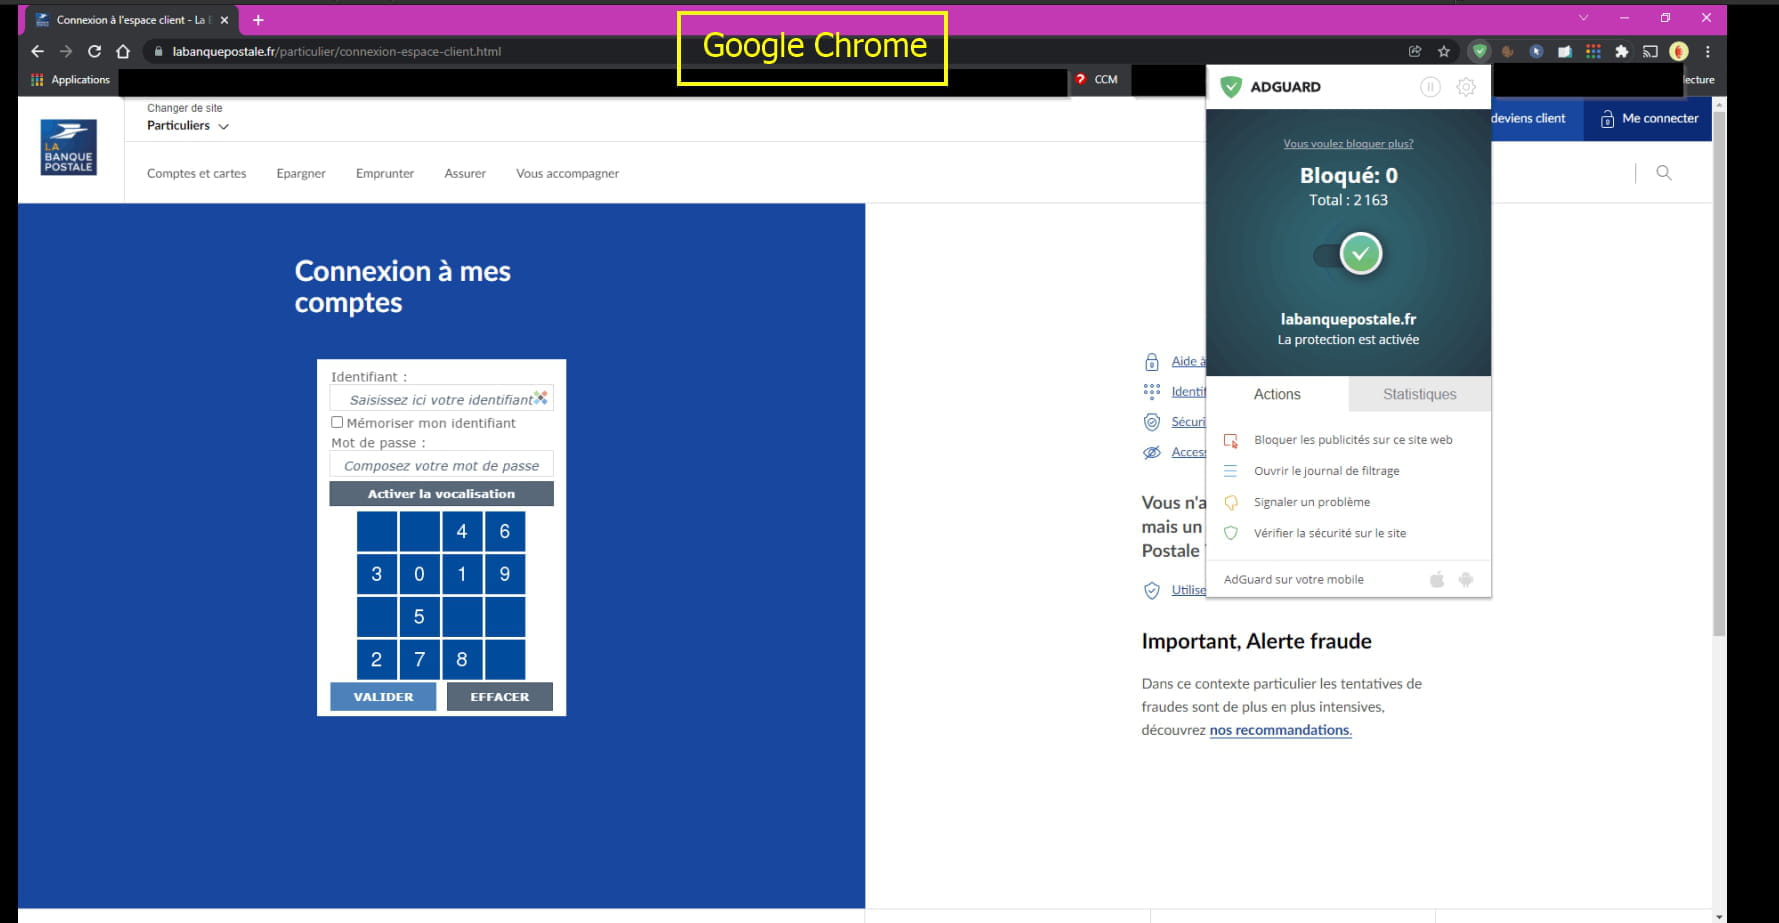This screenshot has height=923, width=1779.
Task: Select the Actions tab in AdGuard
Action: tap(1277, 394)
